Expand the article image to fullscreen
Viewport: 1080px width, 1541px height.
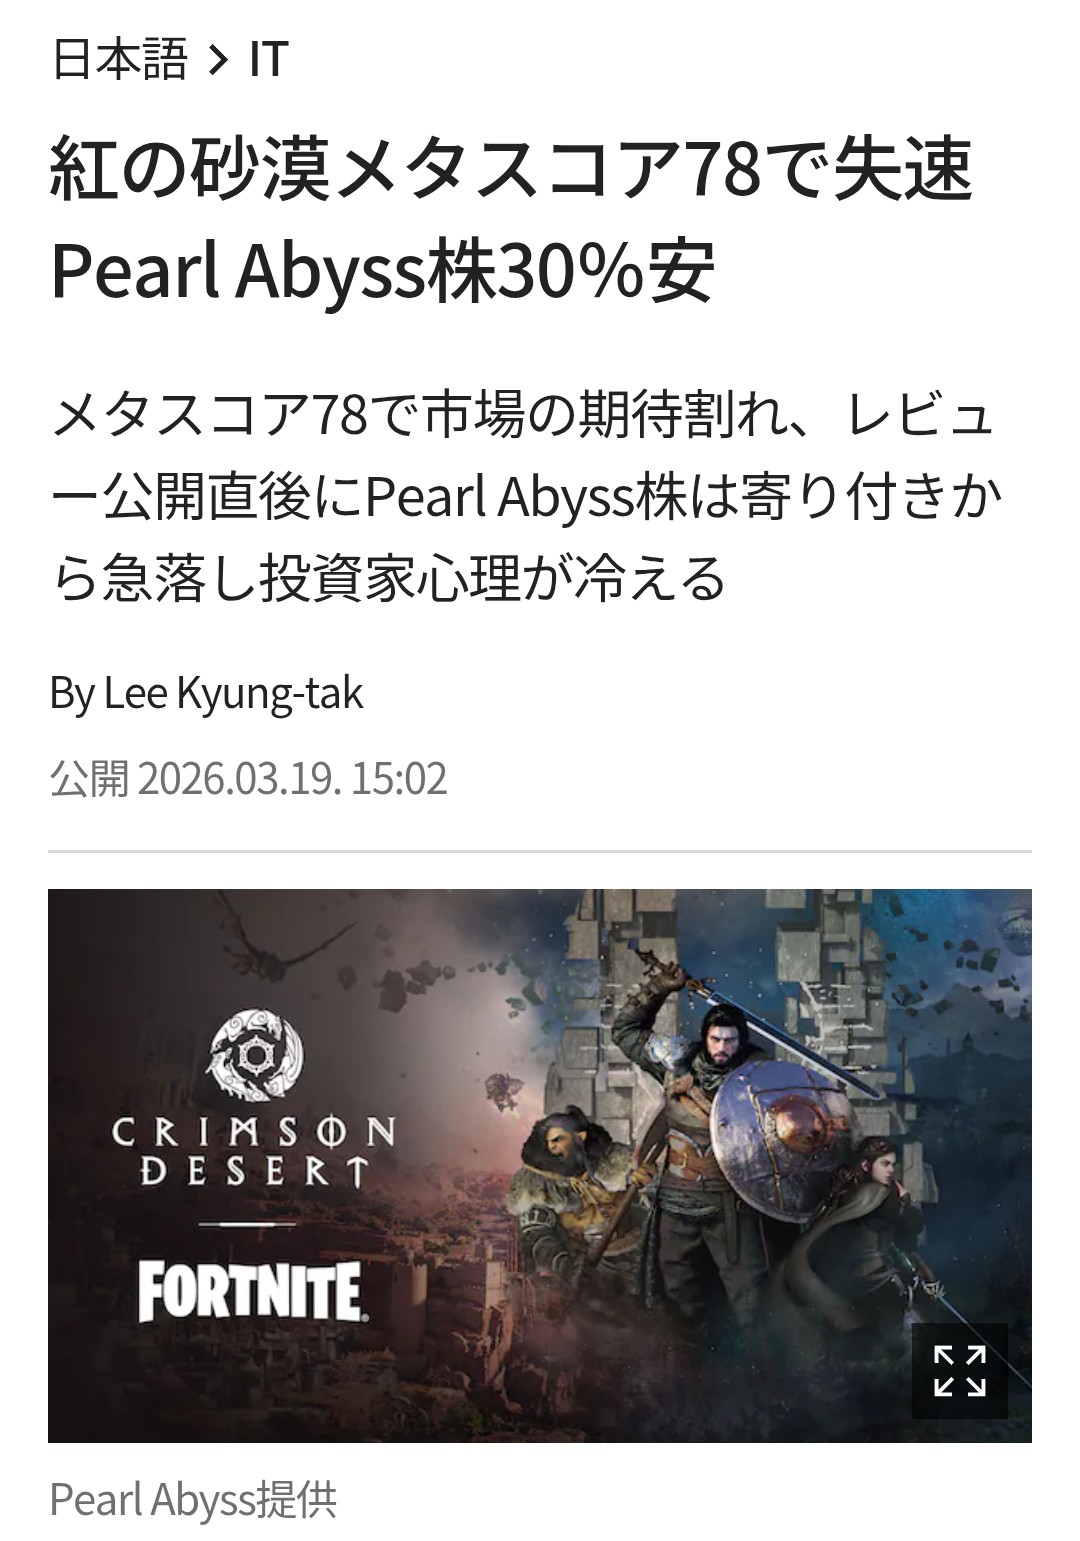point(959,1370)
